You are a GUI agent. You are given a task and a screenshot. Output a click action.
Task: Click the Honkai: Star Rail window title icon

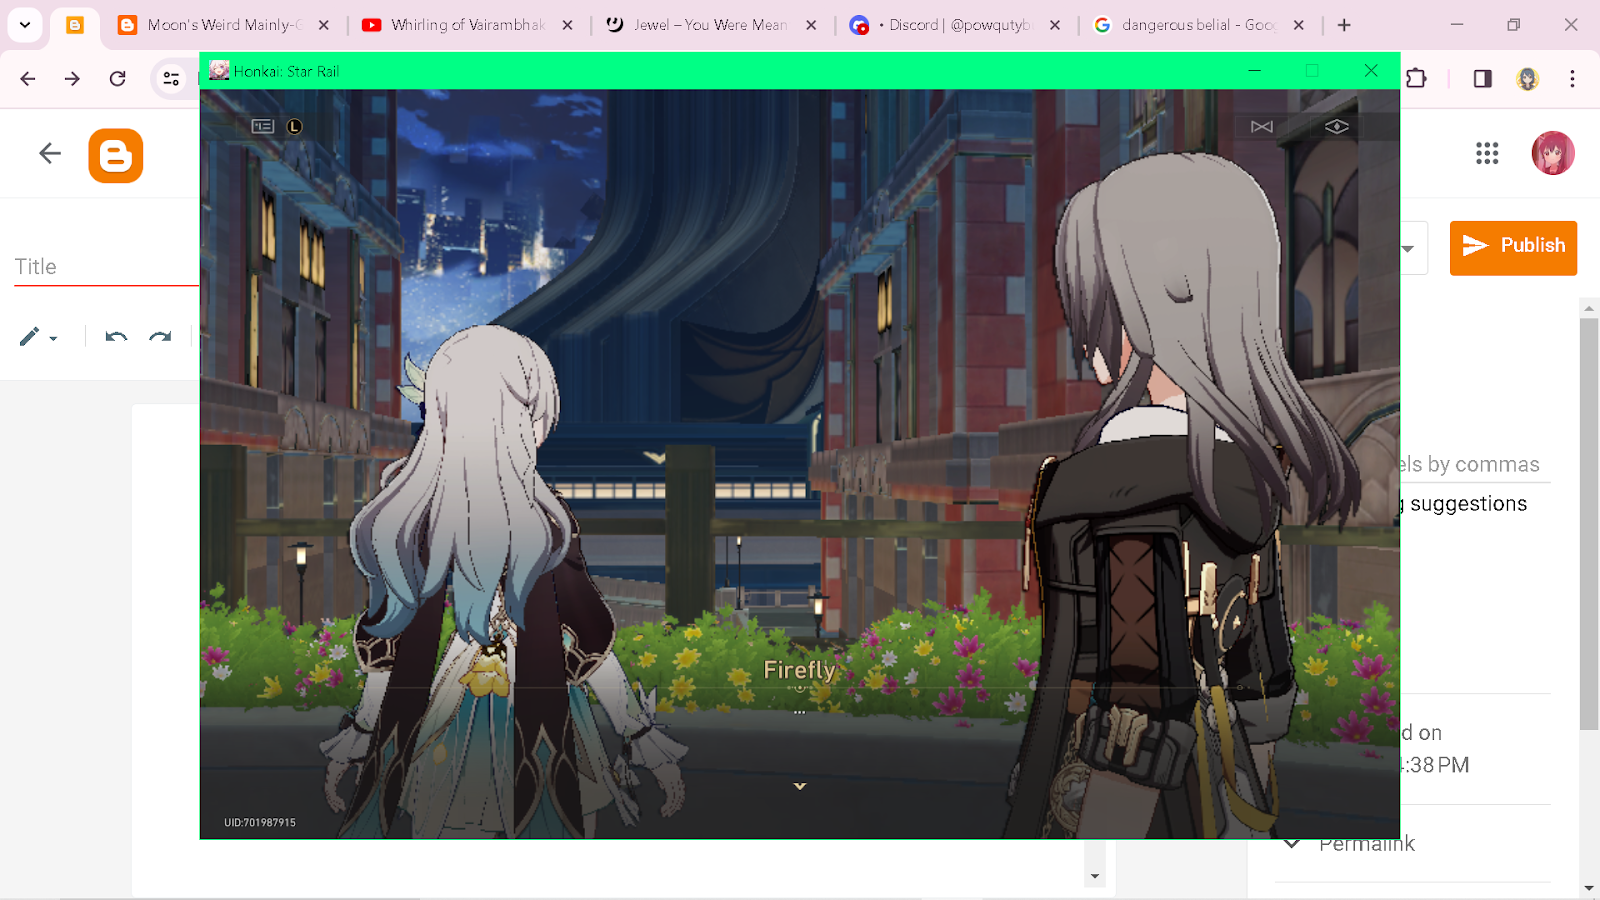219,70
